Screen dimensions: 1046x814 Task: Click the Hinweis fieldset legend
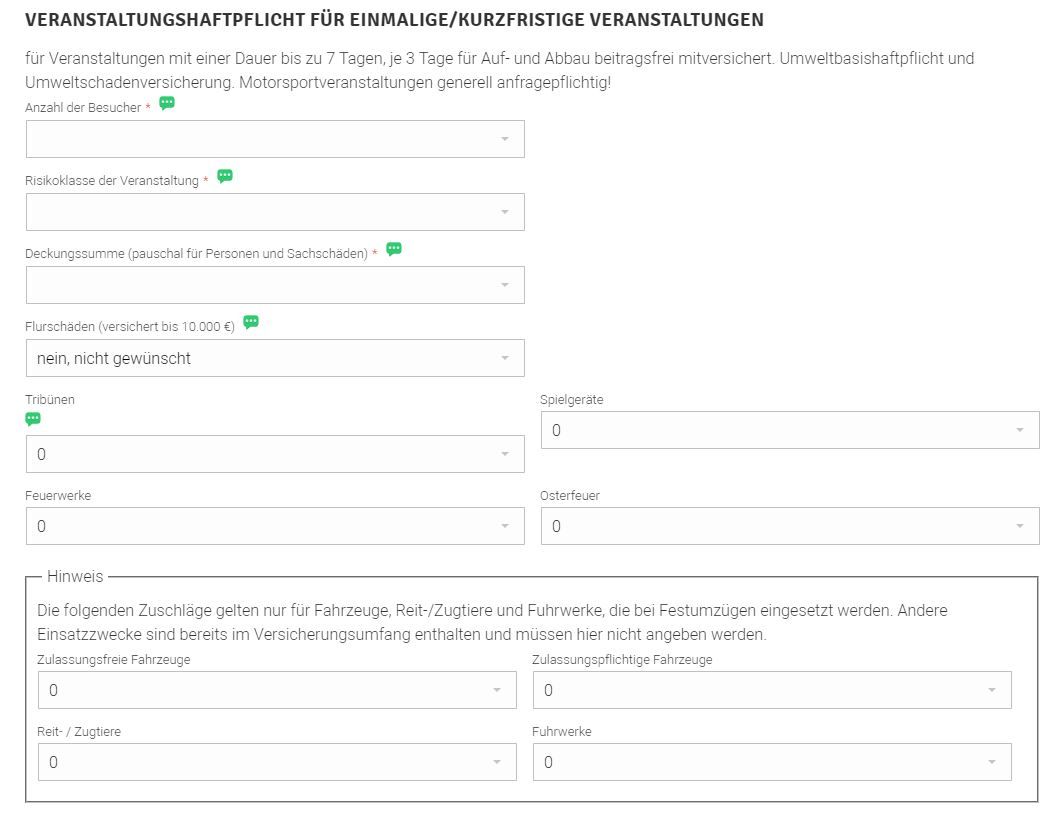pyautogui.click(x=75, y=576)
